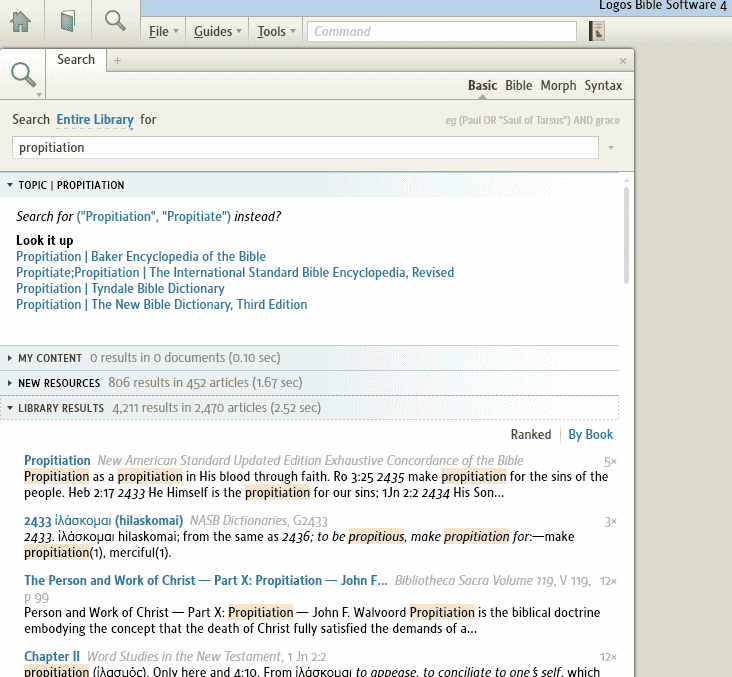The height and width of the screenshot is (677, 732).
Task: Open Propitiation in Baker Encyclopedia of the Bible
Action: click(141, 256)
